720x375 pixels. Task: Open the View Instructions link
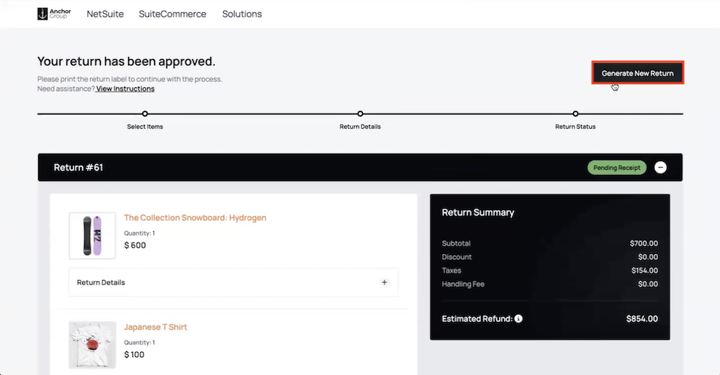pos(125,89)
